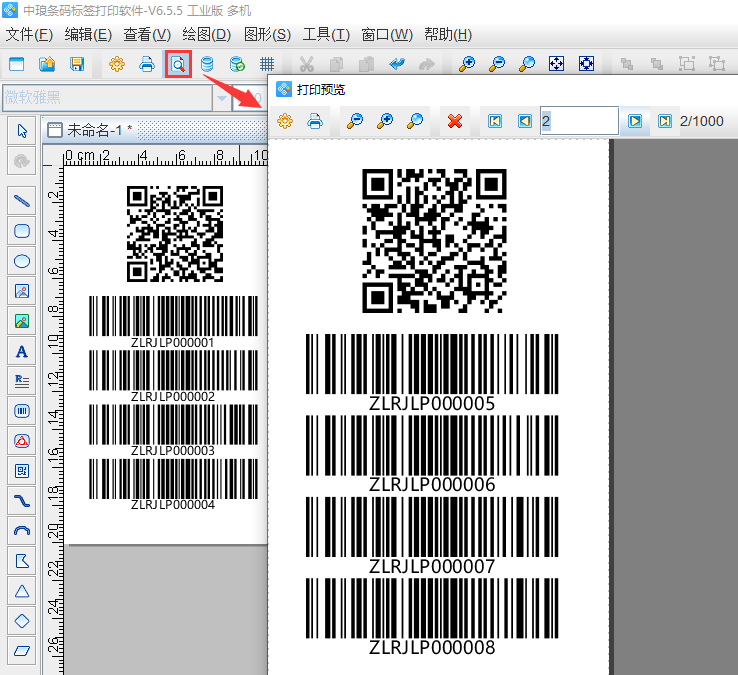The image size is (738, 675).
Task: Select the polygon flag shape tool
Action: pos(22,561)
